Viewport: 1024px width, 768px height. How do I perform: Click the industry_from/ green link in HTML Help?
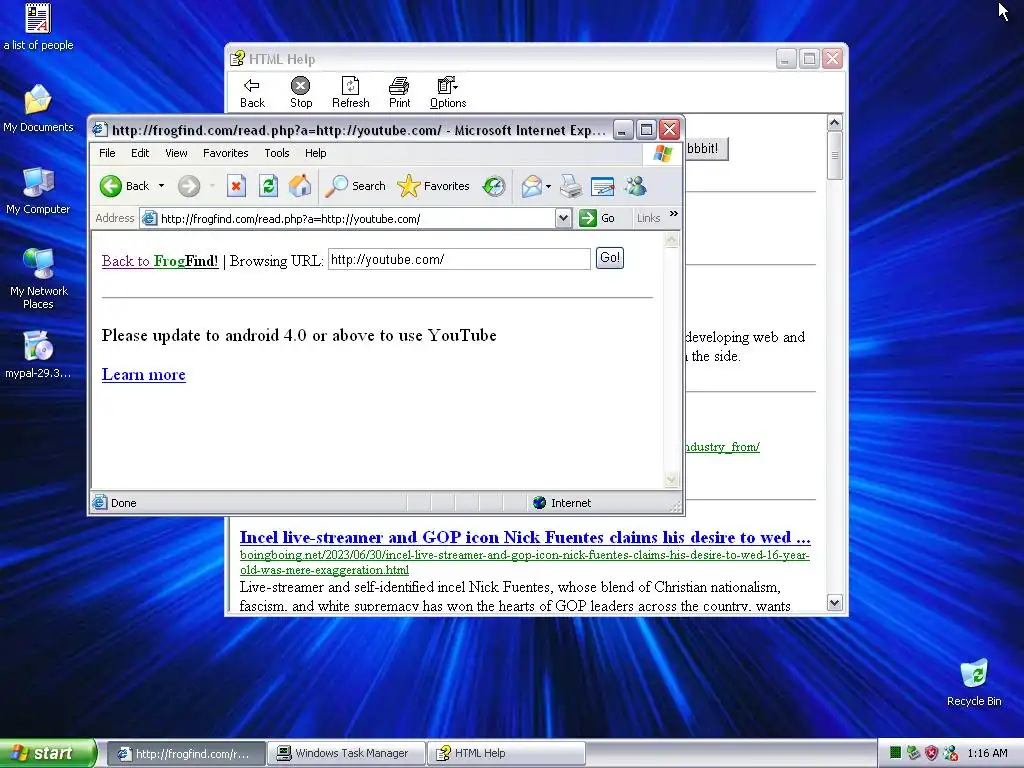click(x=722, y=447)
